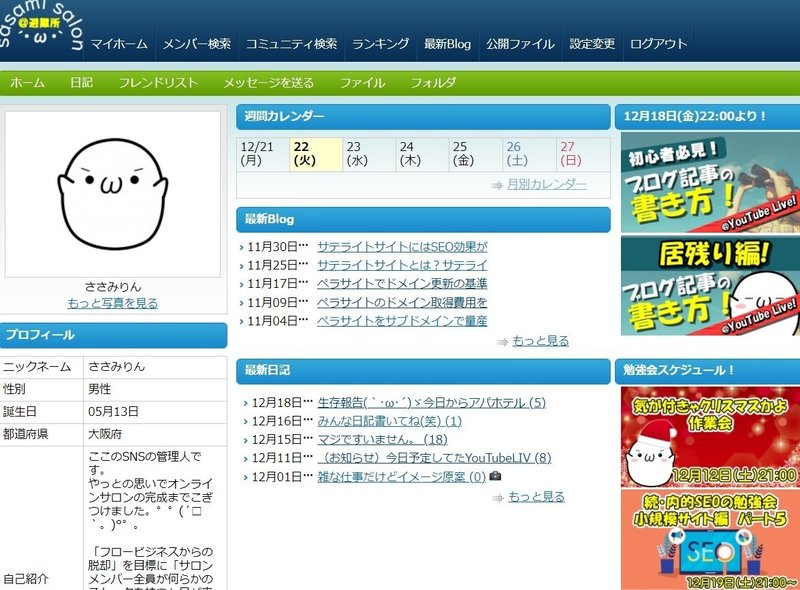Select the ホーム tab in green bar

pyautogui.click(x=27, y=83)
